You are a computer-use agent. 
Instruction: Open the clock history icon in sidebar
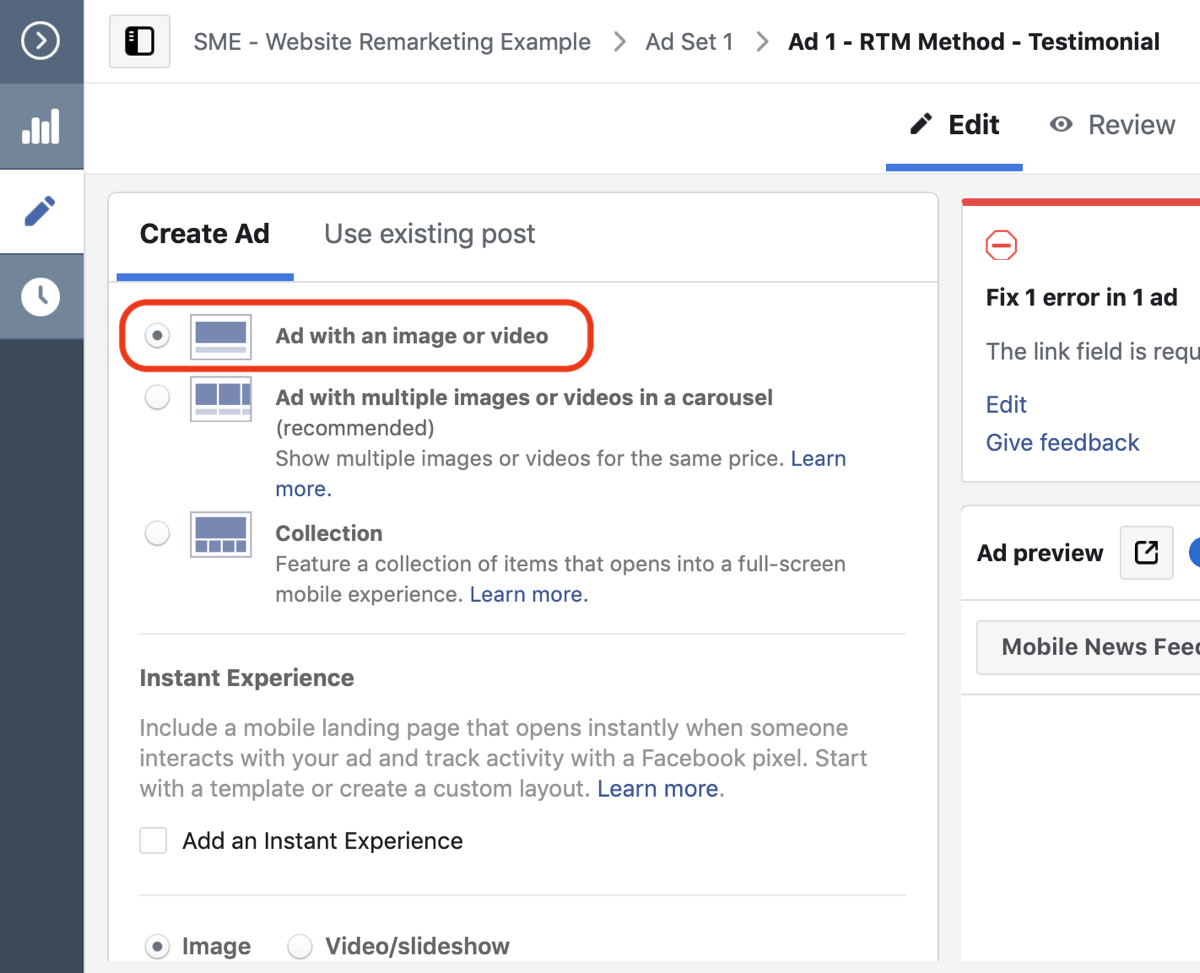(x=41, y=296)
